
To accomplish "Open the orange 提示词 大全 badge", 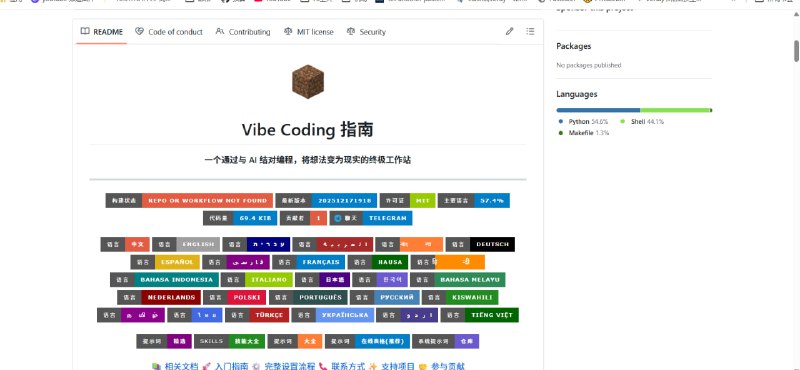I will (295, 341).
